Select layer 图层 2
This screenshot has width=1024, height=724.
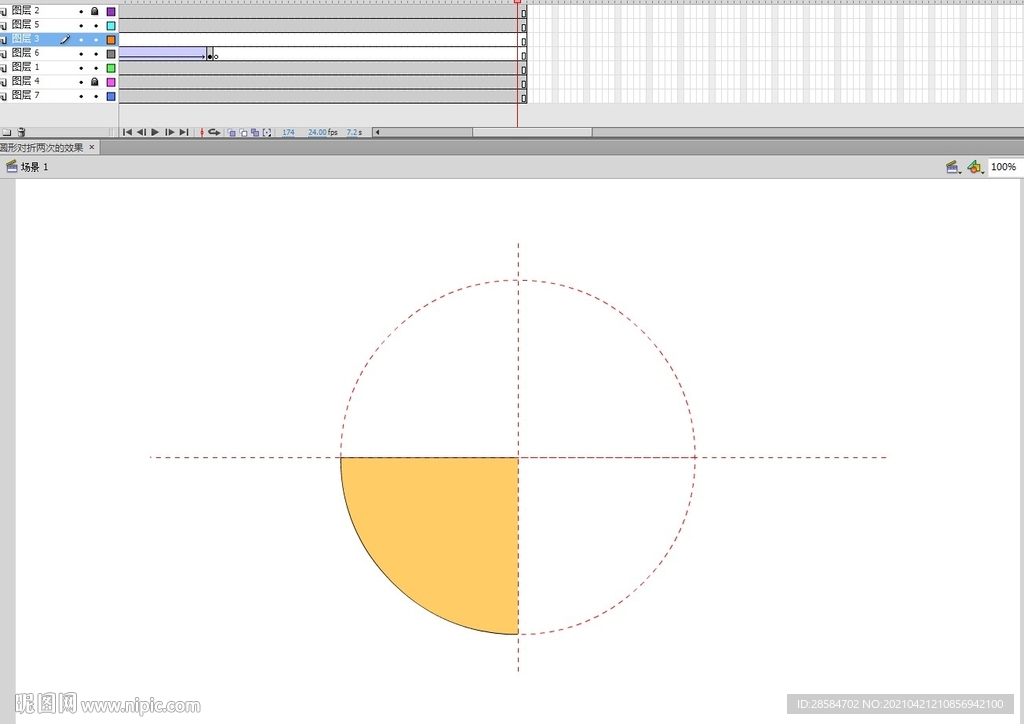pyautogui.click(x=25, y=10)
